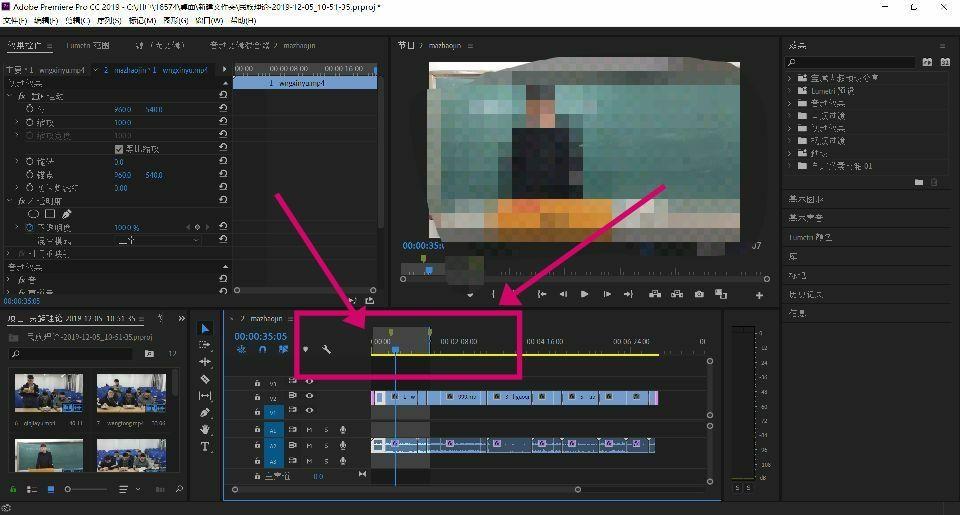The image size is (960, 515).
Task: Click the Export Frame camera icon
Action: pos(699,295)
